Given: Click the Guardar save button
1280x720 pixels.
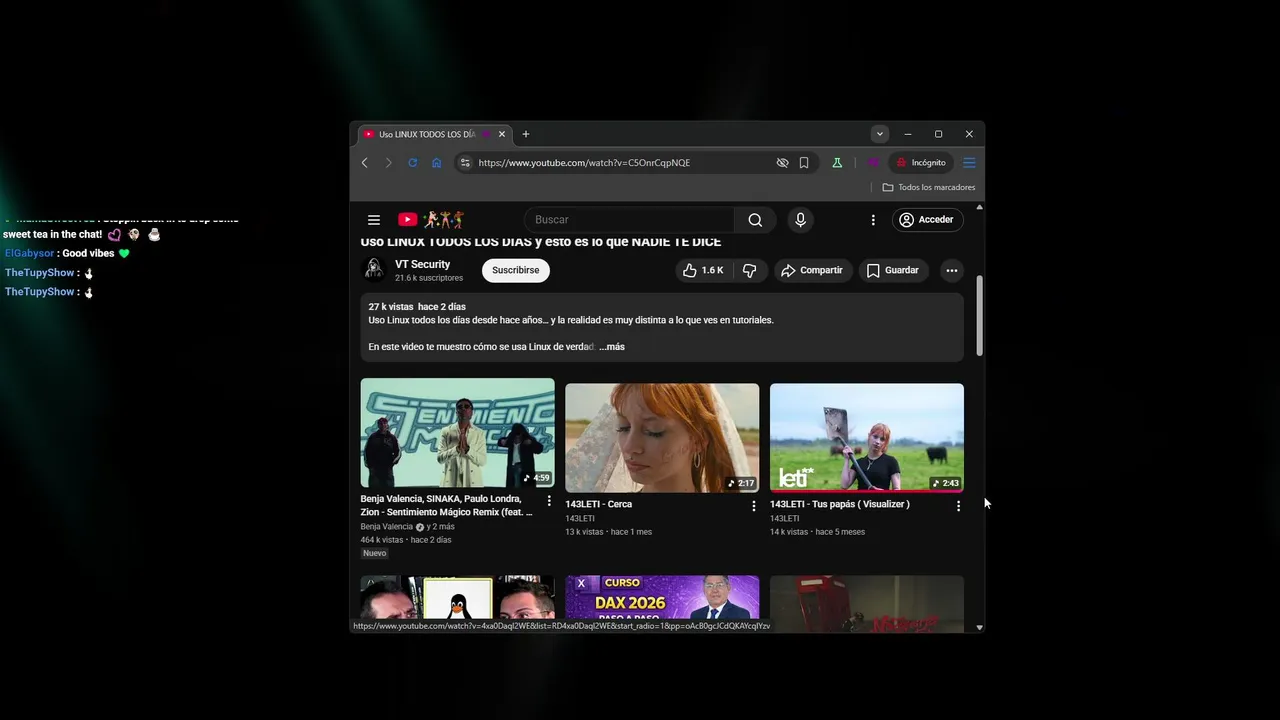Looking at the screenshot, I should [x=893, y=270].
